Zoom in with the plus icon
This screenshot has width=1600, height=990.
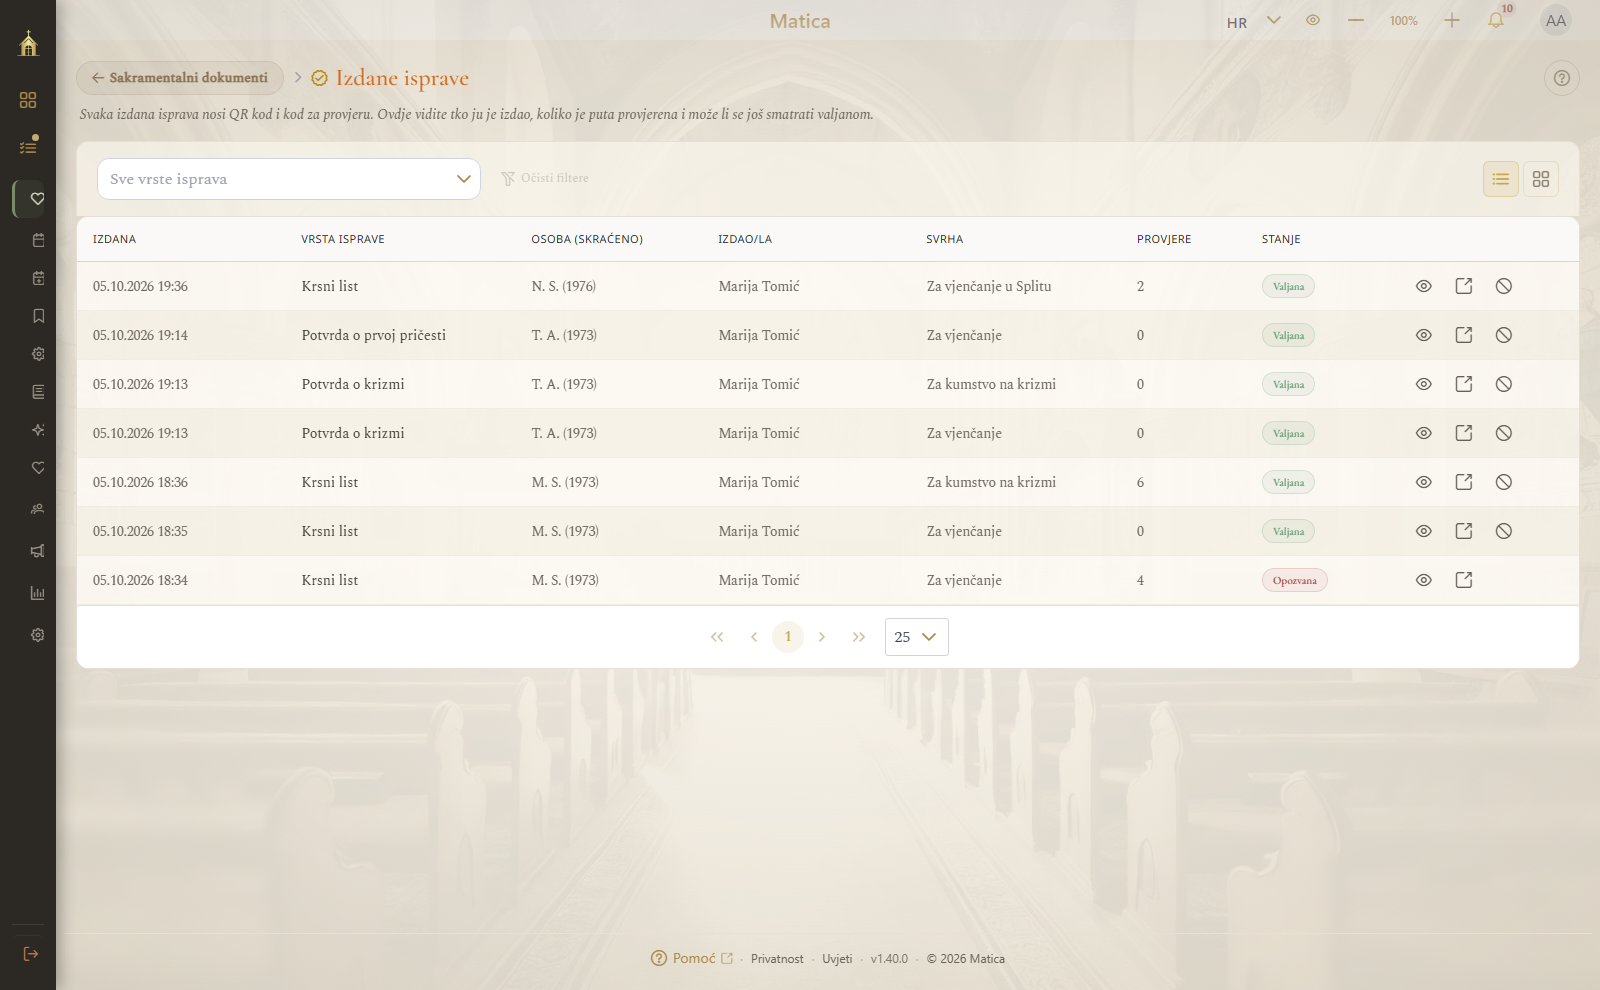pyautogui.click(x=1452, y=20)
